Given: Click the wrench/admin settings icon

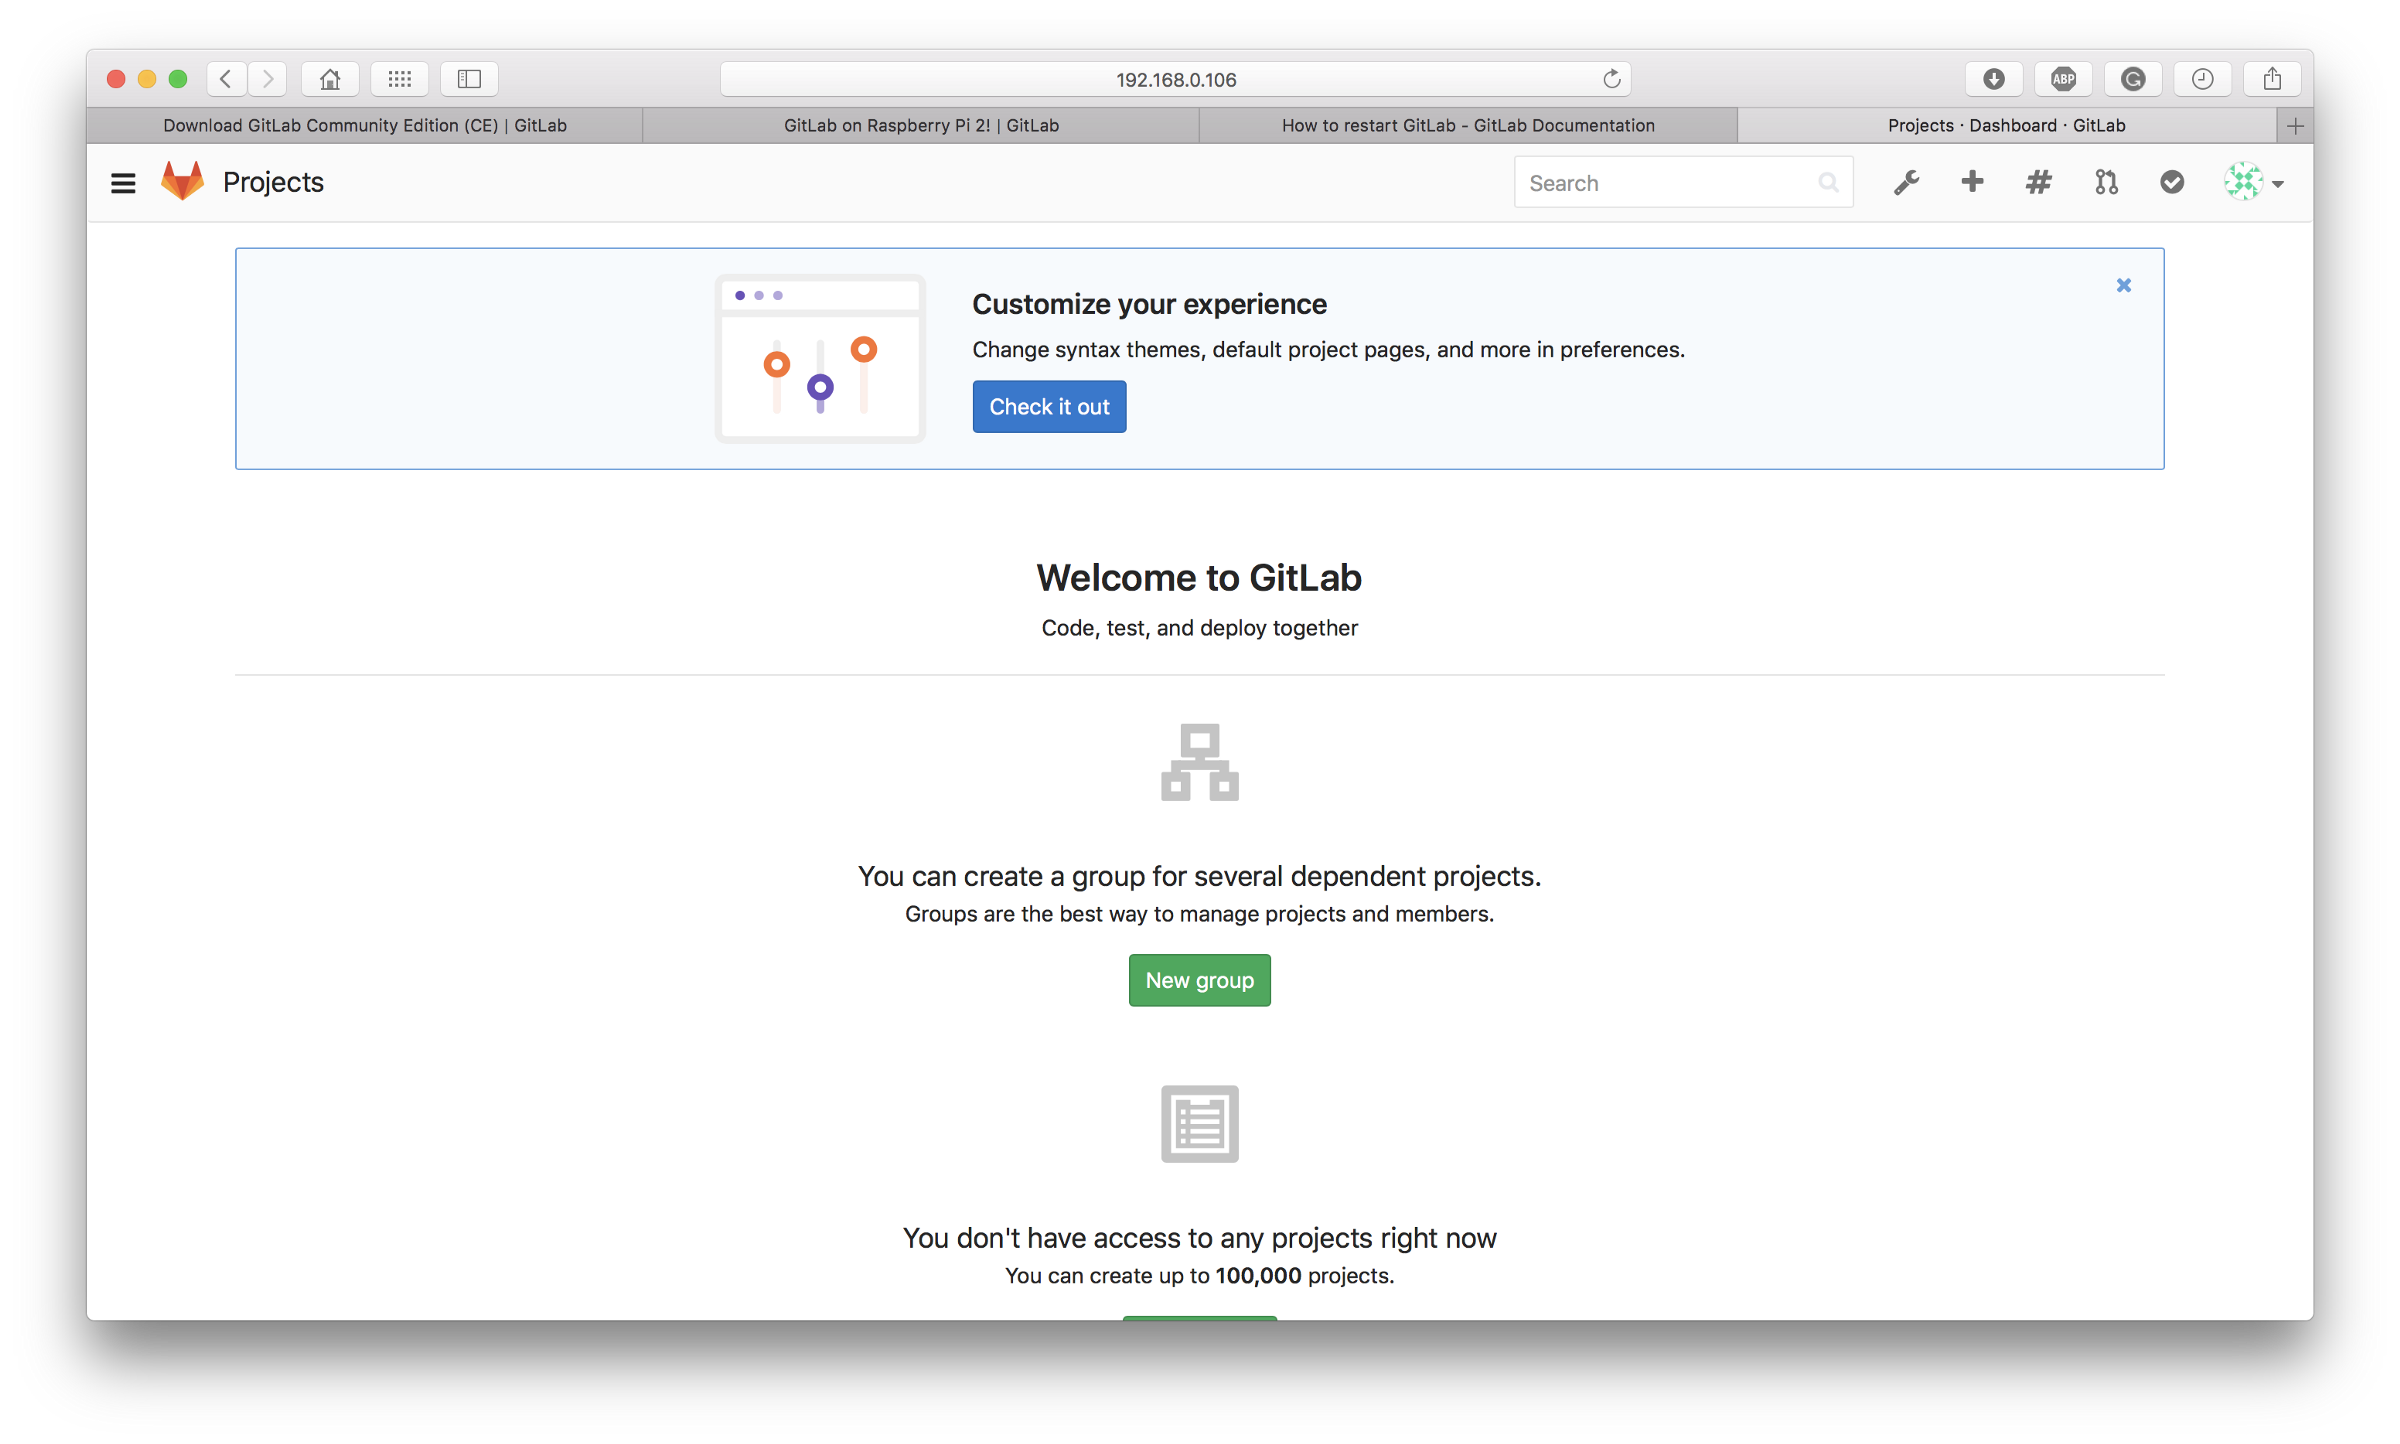Looking at the screenshot, I should point(1905,182).
